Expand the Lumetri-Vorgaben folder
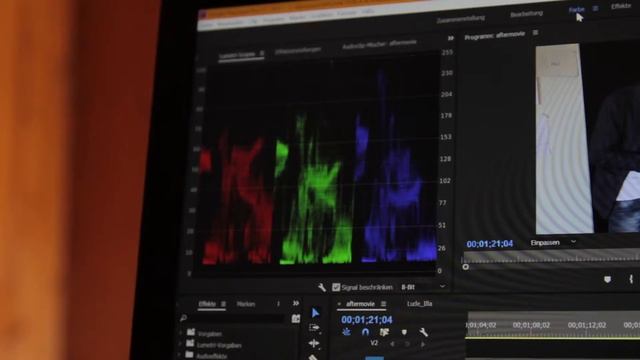The image size is (640, 360). coord(180,344)
